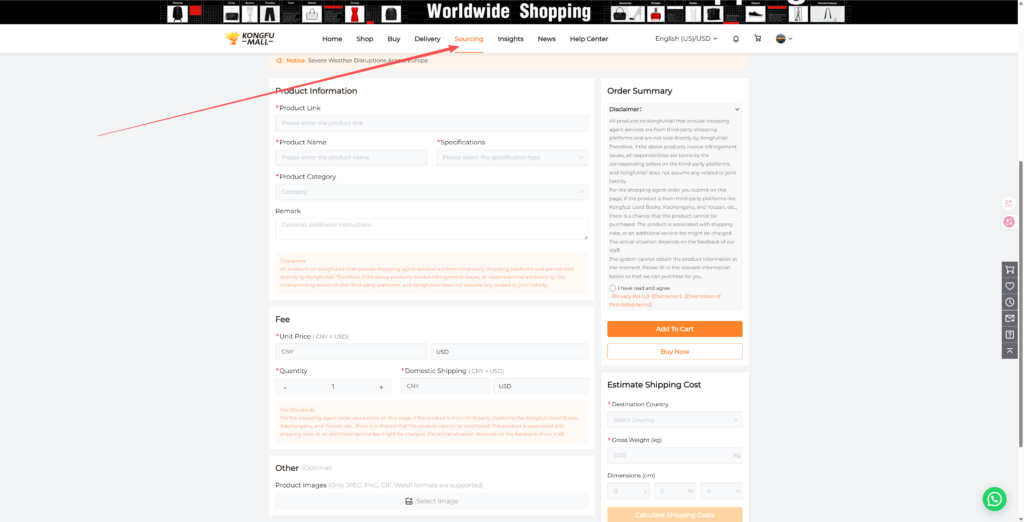Open help question icon in side toolbar
1024x522 pixels.
tap(1010, 334)
